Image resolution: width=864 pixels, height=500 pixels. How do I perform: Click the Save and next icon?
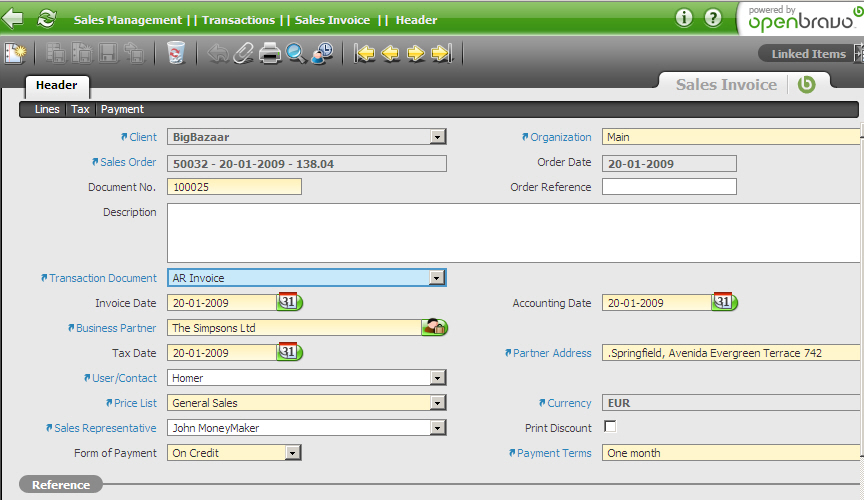[x=134, y=53]
